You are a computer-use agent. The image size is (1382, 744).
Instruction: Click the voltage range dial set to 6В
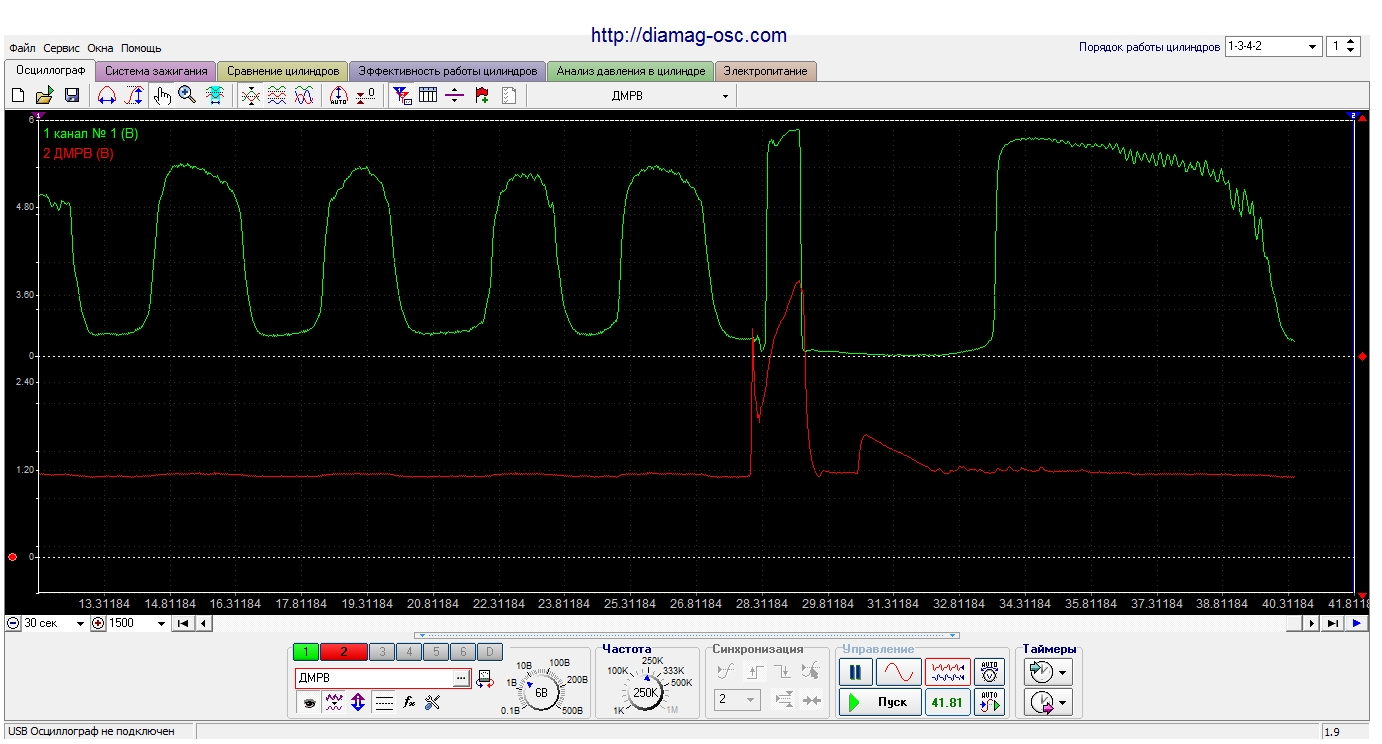541,692
